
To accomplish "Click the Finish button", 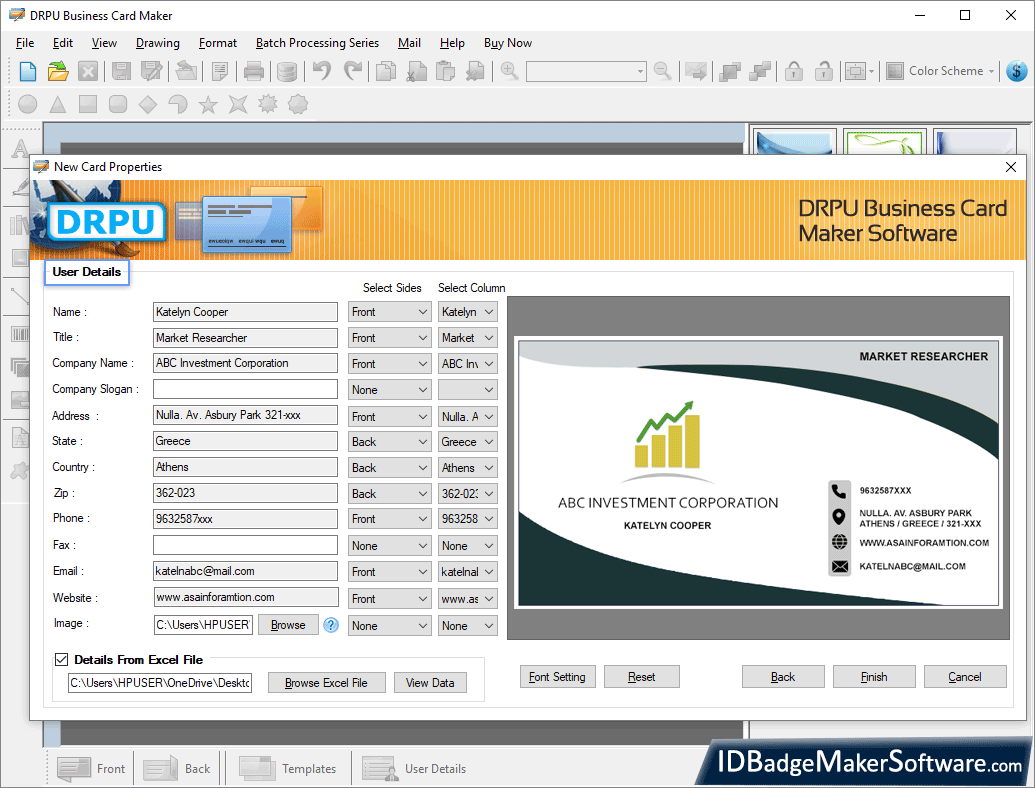I will [873, 676].
